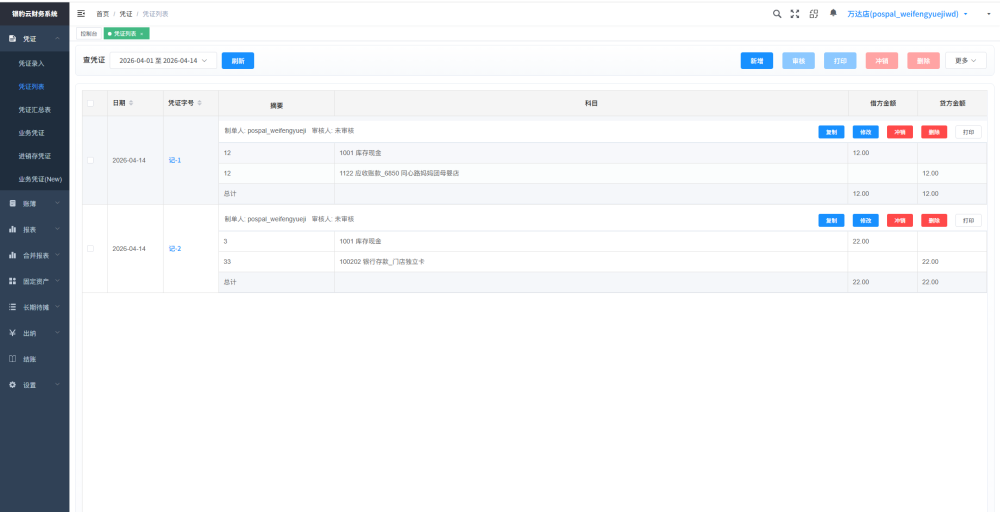This screenshot has height=512, width=1000.
Task: Close the 凭证列表 tab
Action: tap(142, 33)
